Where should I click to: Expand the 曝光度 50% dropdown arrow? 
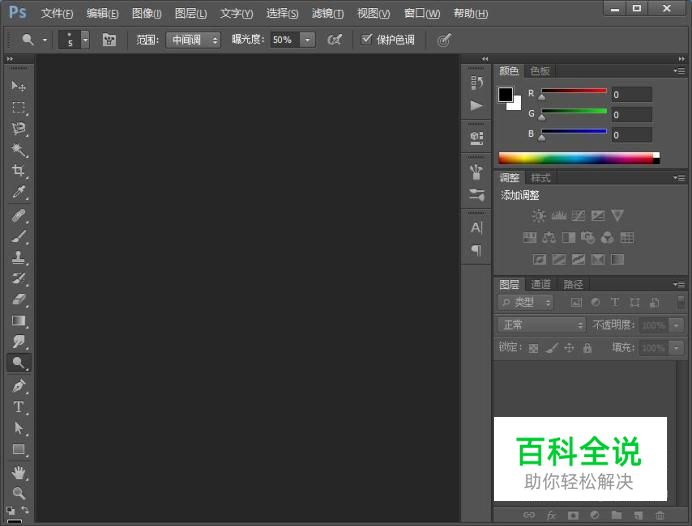coord(307,40)
